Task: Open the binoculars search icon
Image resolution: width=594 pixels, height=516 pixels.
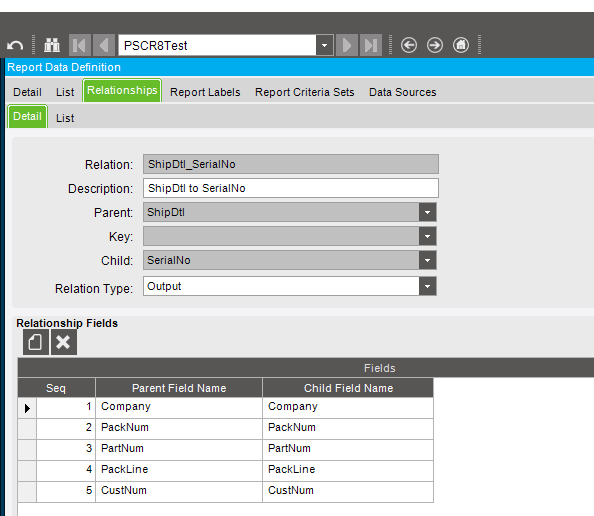Action: (52, 45)
